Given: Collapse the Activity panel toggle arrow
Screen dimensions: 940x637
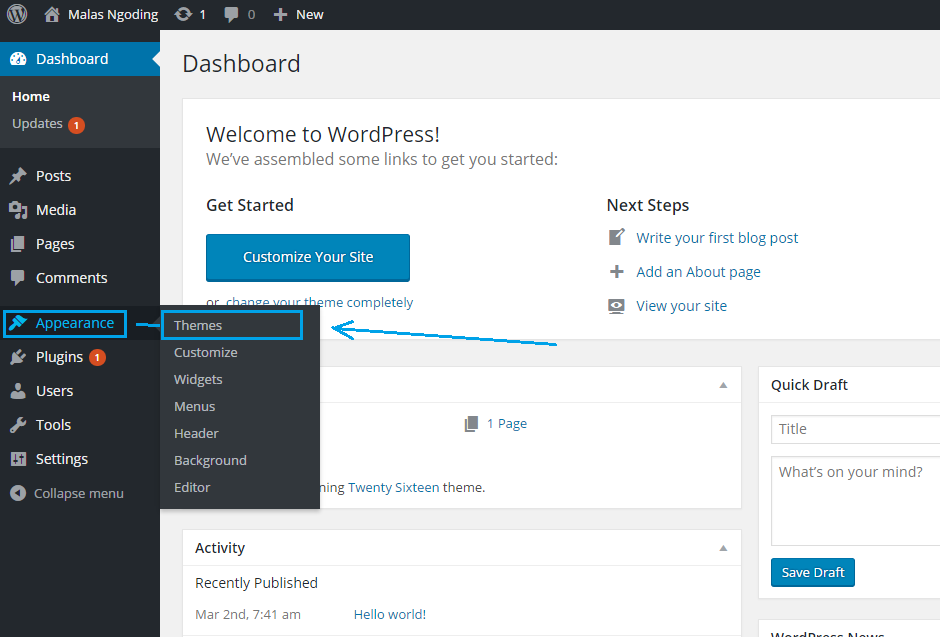Looking at the screenshot, I should 724,548.
